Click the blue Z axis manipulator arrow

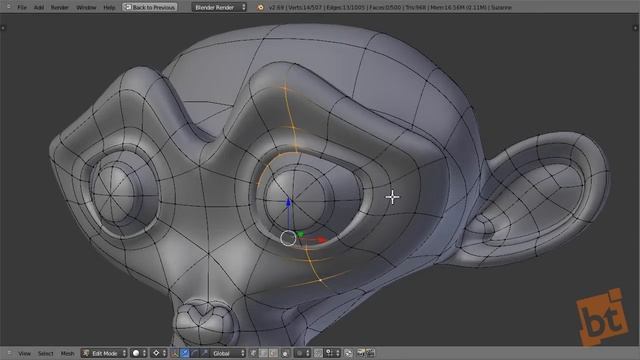tap(289, 202)
